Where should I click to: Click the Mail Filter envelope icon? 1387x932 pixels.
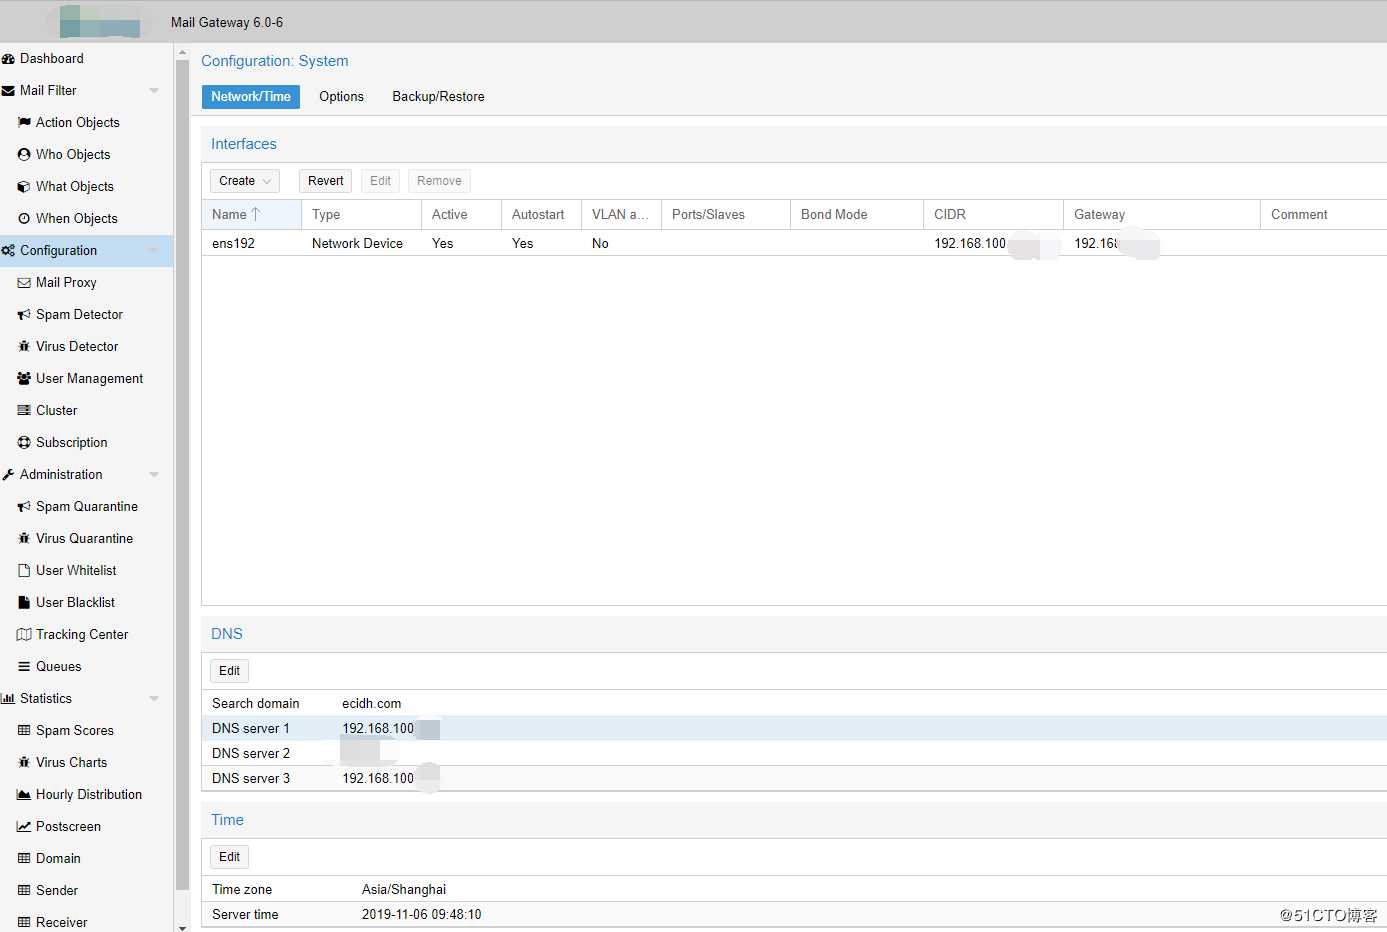point(8,91)
